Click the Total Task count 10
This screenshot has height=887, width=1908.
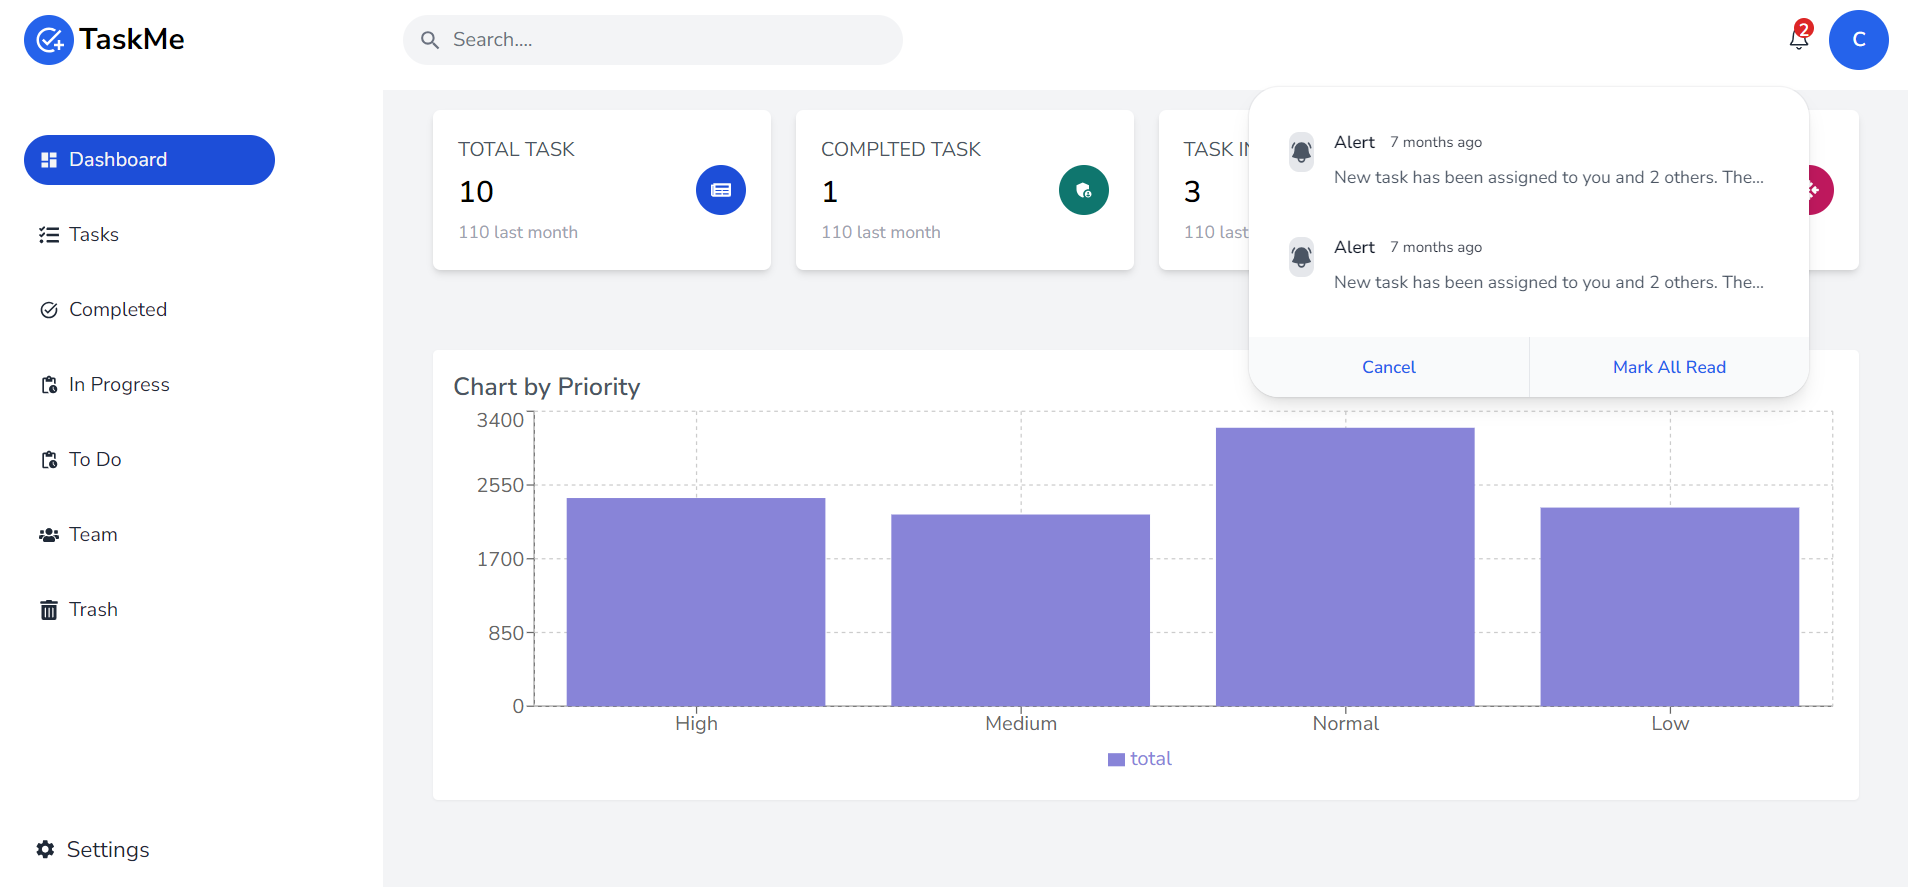pos(476,191)
